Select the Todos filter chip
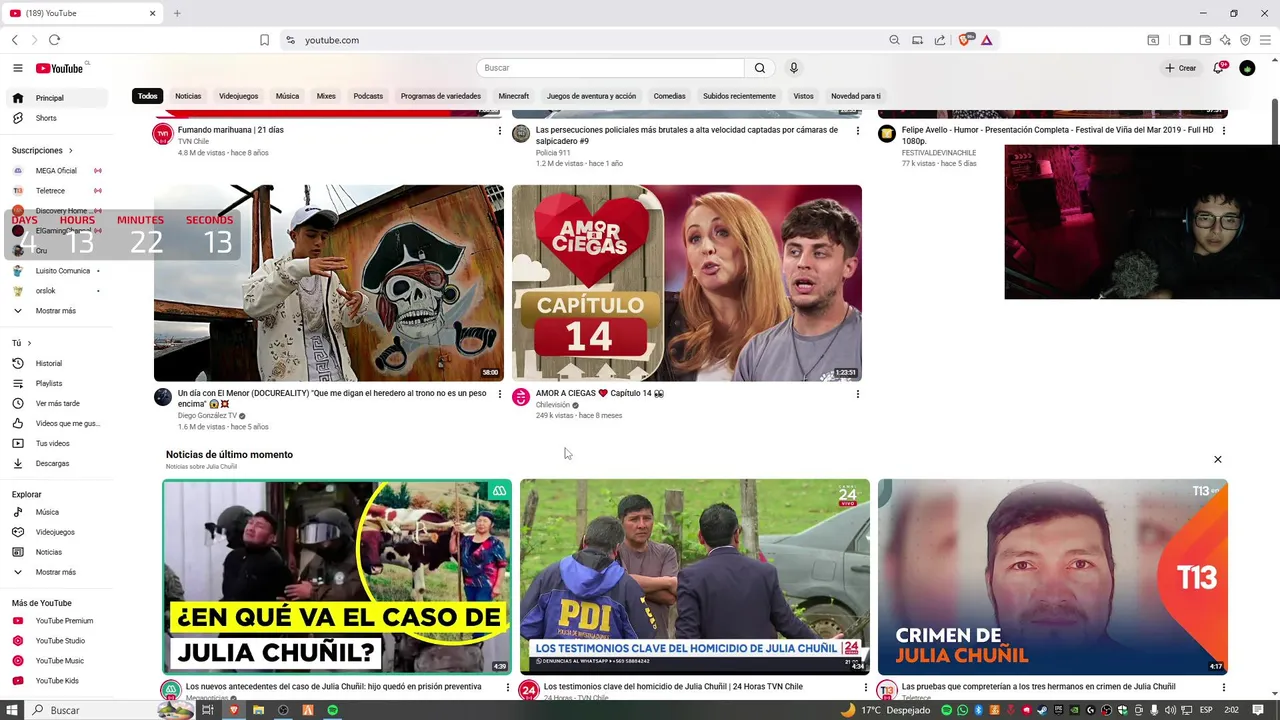This screenshot has width=1280, height=720. pyautogui.click(x=148, y=96)
